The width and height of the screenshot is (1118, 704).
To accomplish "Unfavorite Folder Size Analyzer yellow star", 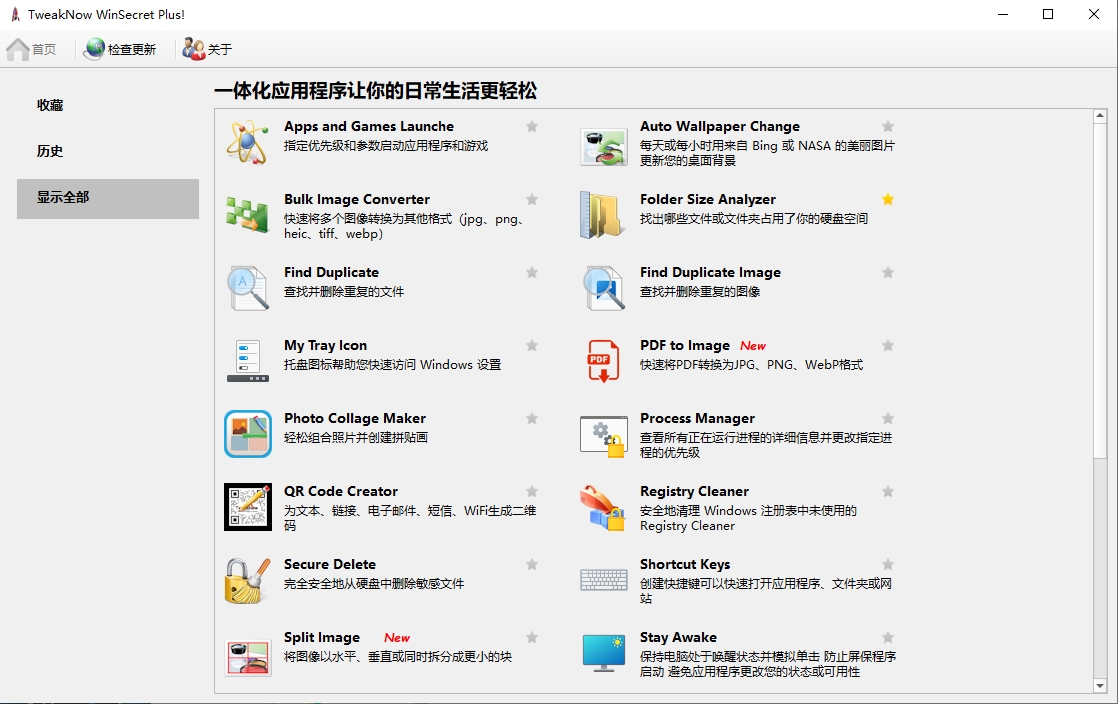I will coord(888,199).
